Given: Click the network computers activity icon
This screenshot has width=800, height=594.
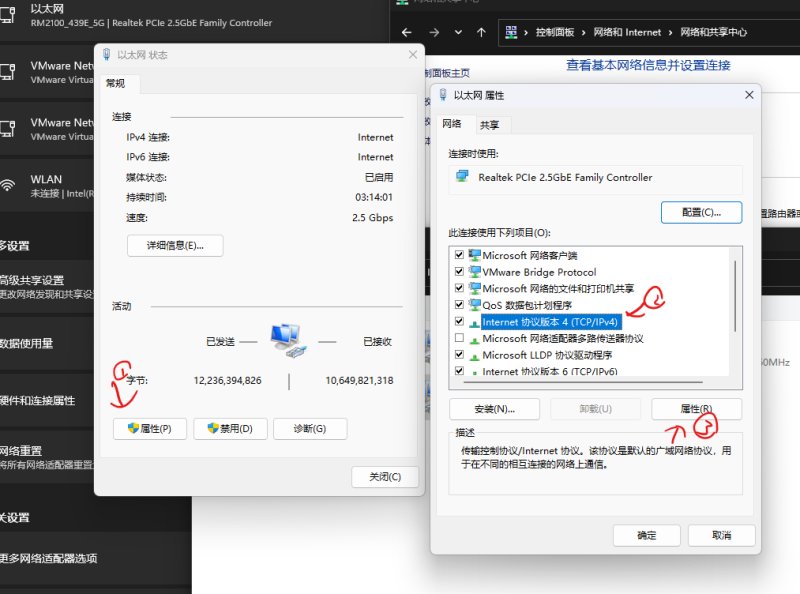Looking at the screenshot, I should click(288, 340).
